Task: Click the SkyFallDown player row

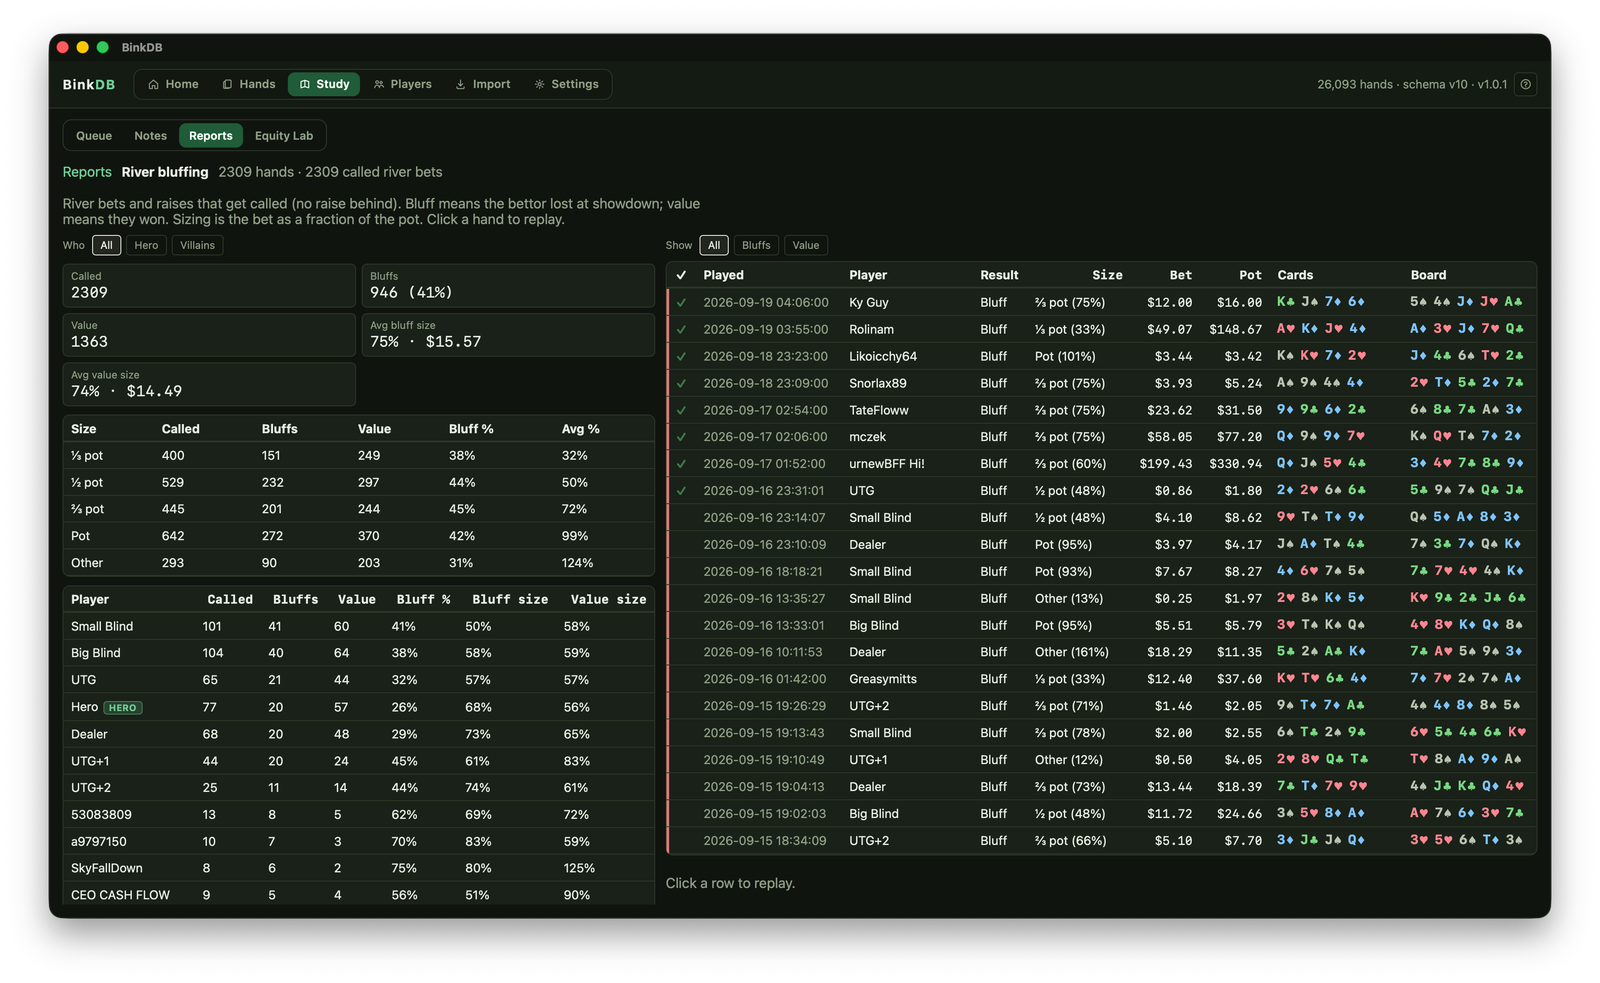Action: click(358, 868)
